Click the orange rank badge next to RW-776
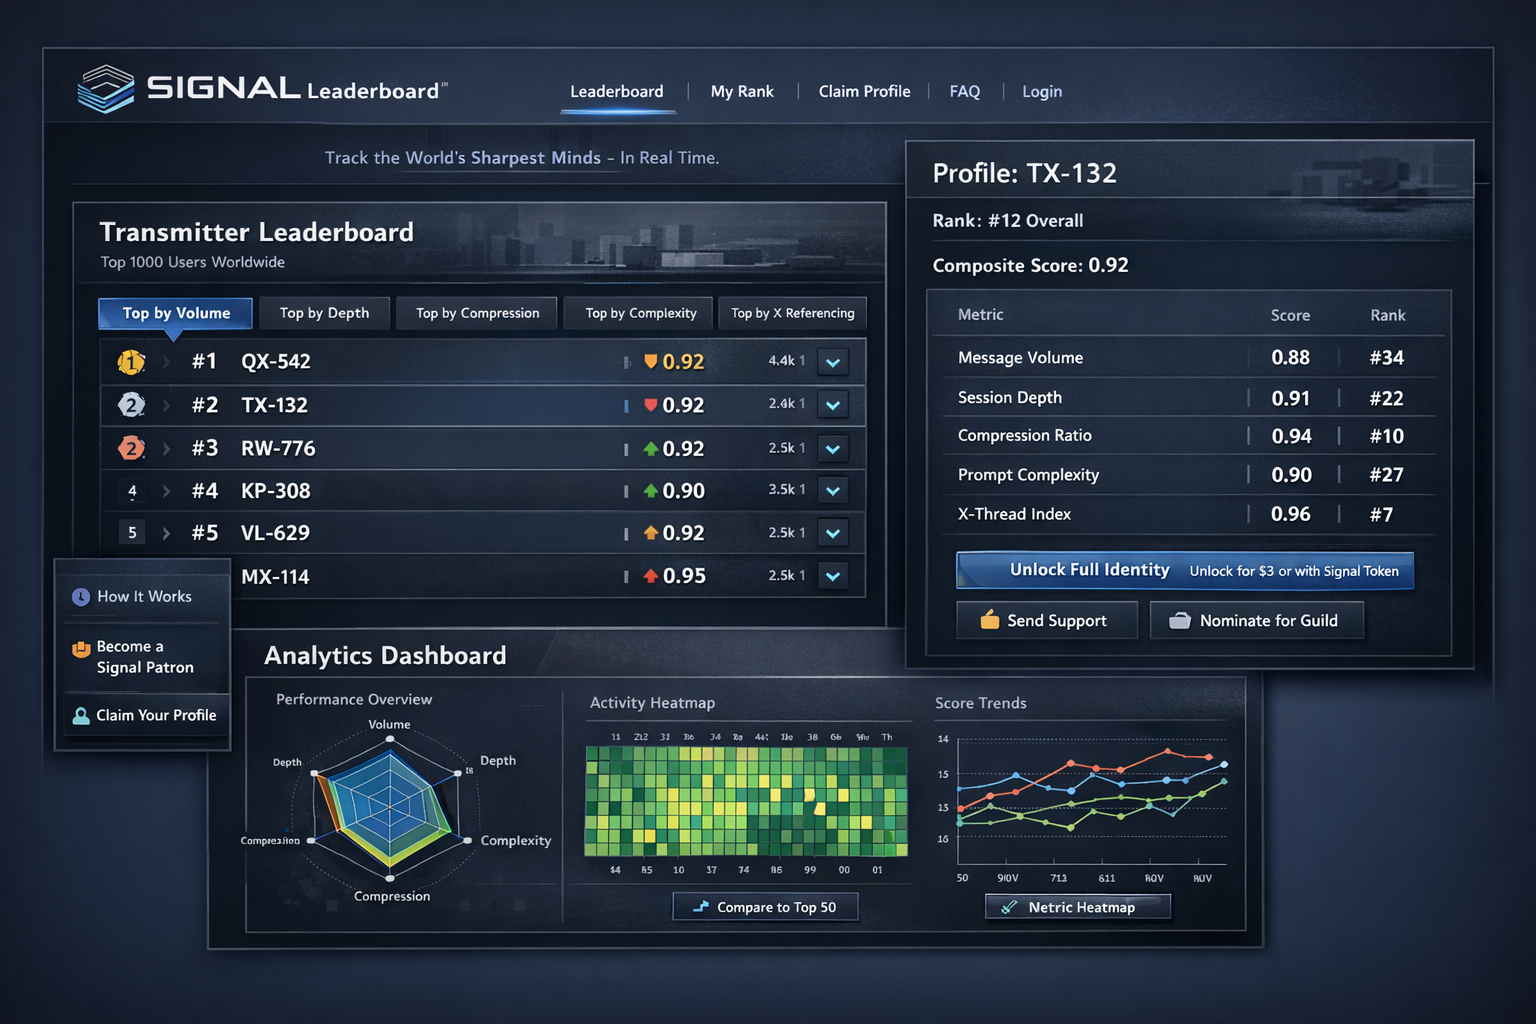 [131, 448]
